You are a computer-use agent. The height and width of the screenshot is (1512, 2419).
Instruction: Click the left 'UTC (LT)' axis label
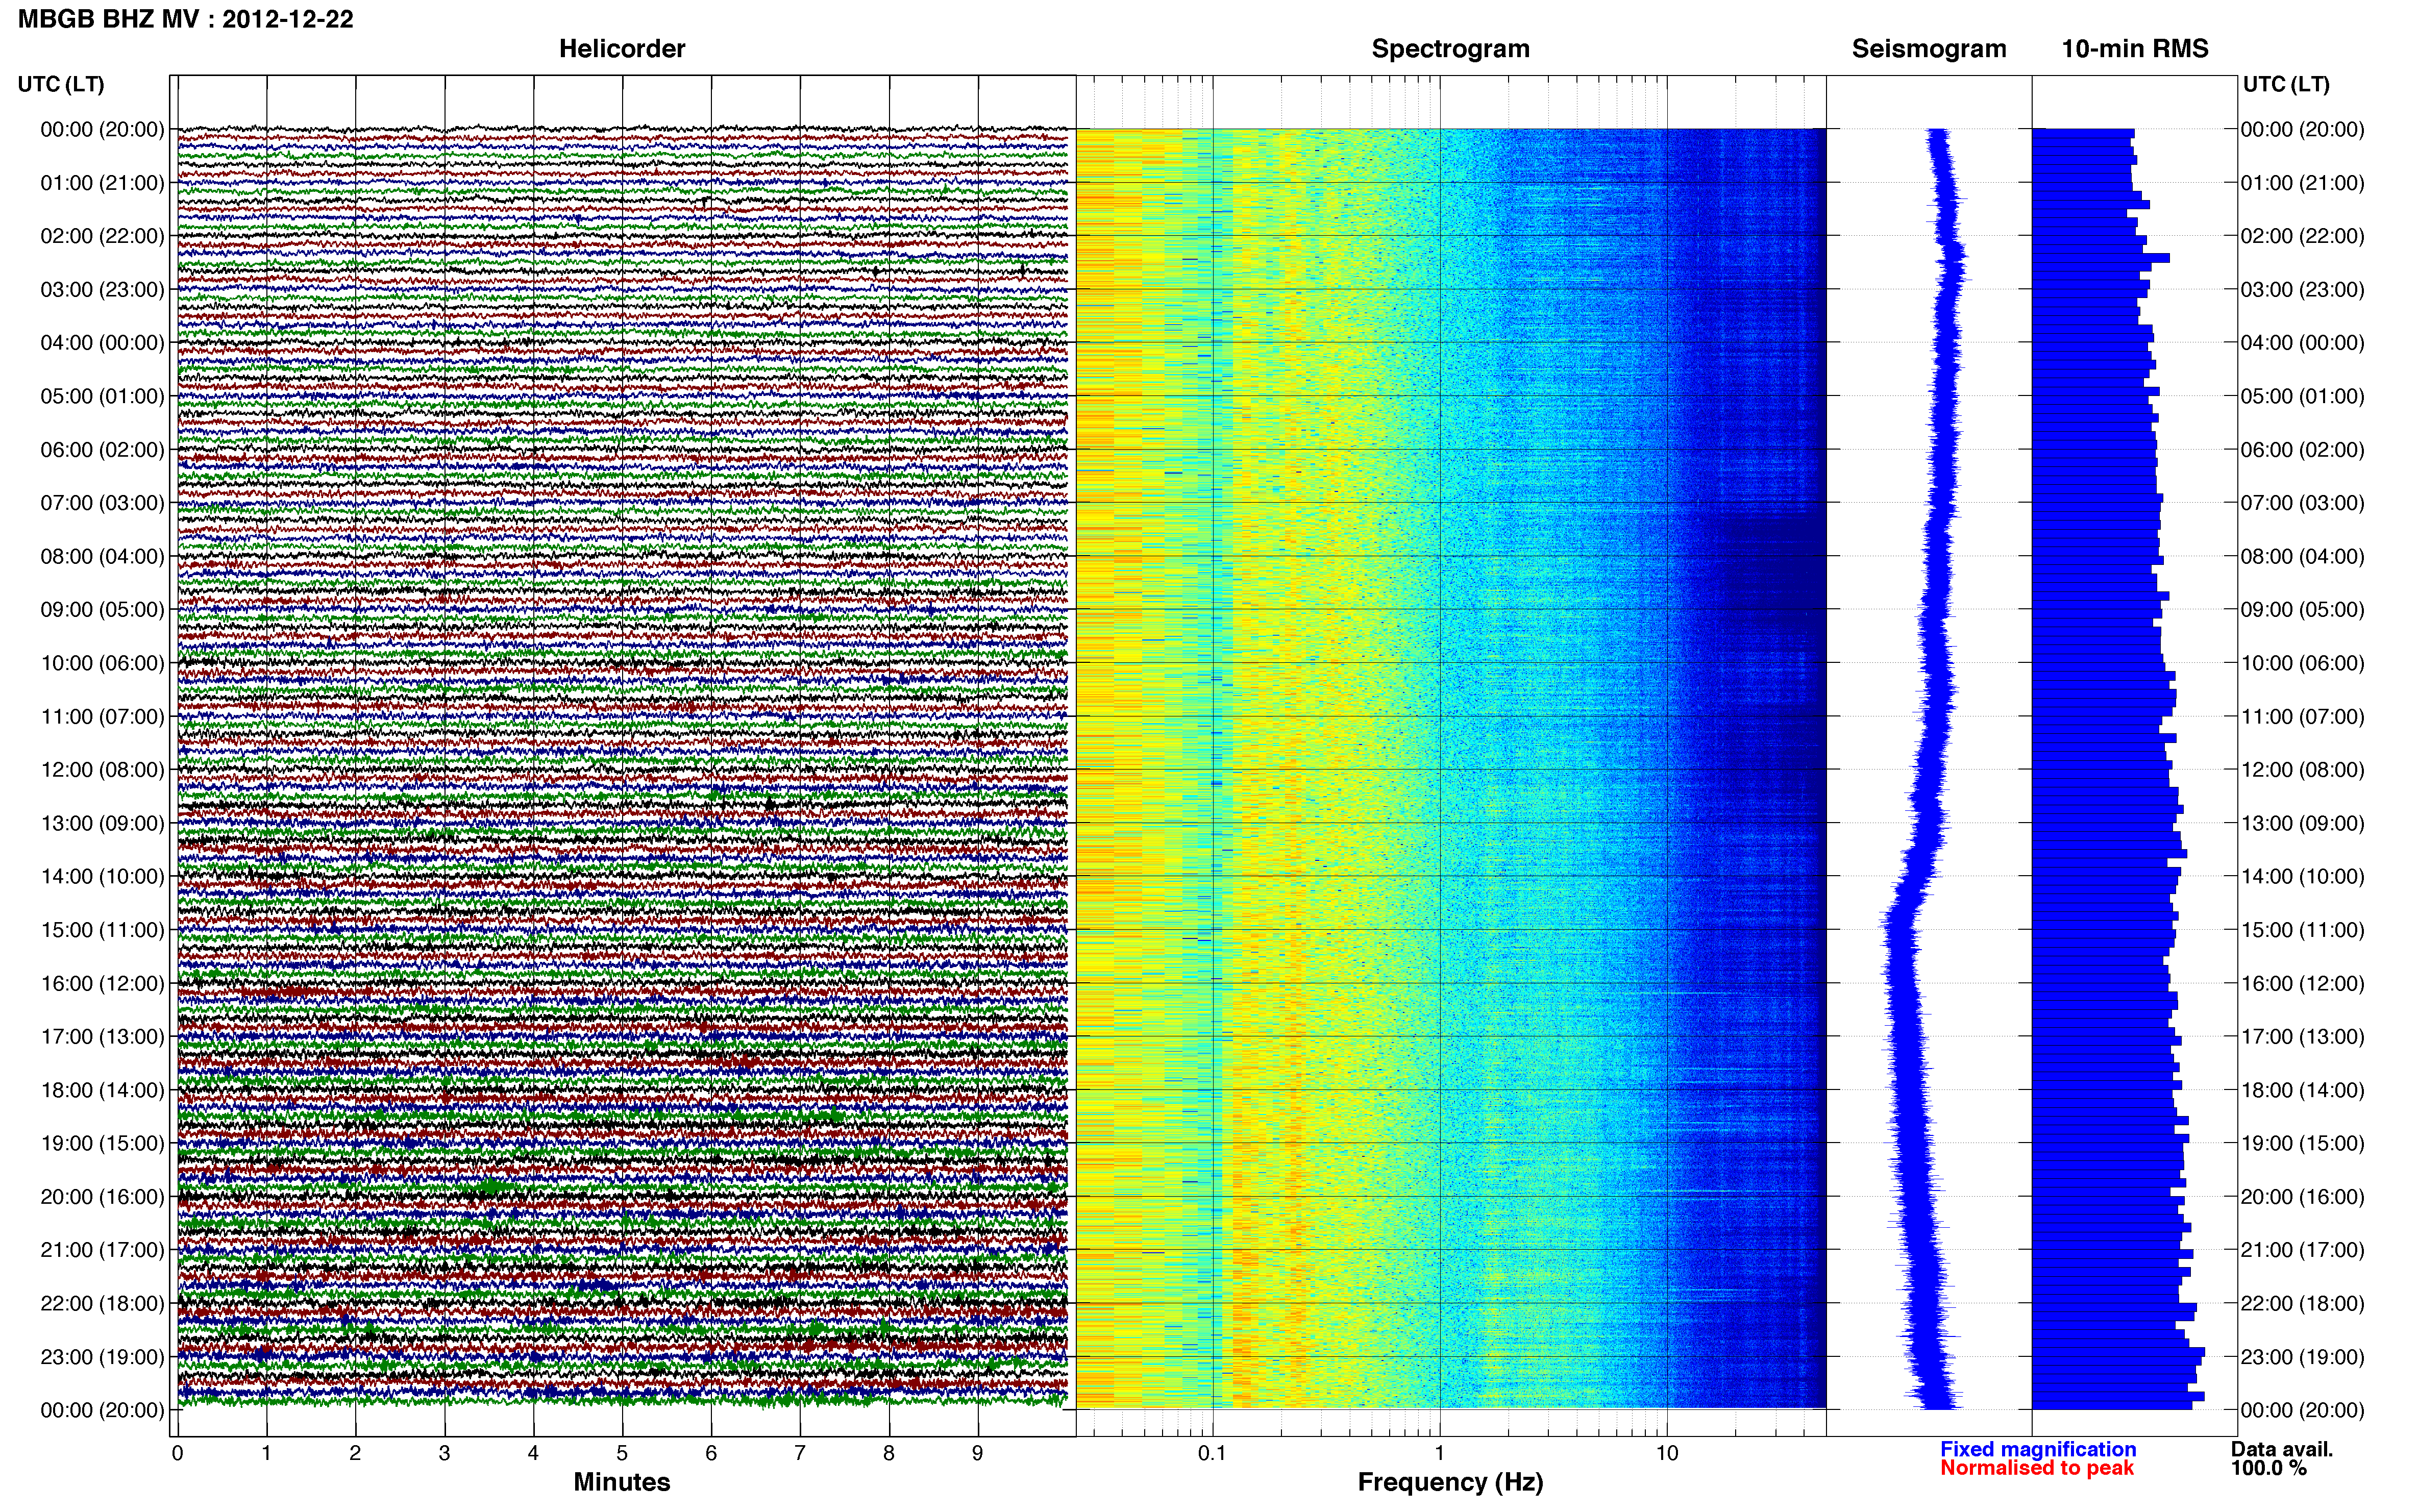61,84
